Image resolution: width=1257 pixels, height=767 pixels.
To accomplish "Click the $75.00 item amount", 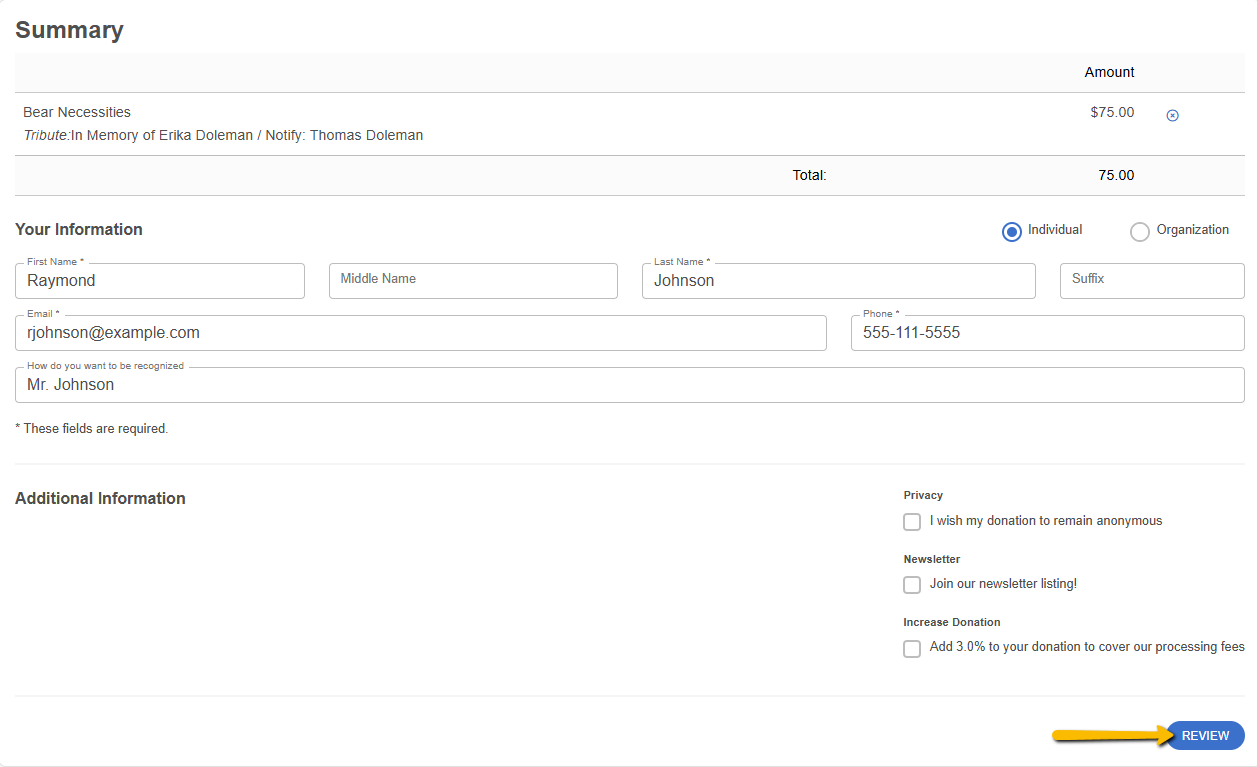I will click(x=1112, y=112).
